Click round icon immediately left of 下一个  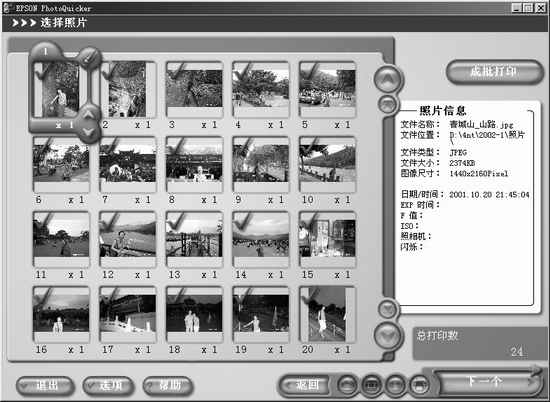tap(420, 386)
